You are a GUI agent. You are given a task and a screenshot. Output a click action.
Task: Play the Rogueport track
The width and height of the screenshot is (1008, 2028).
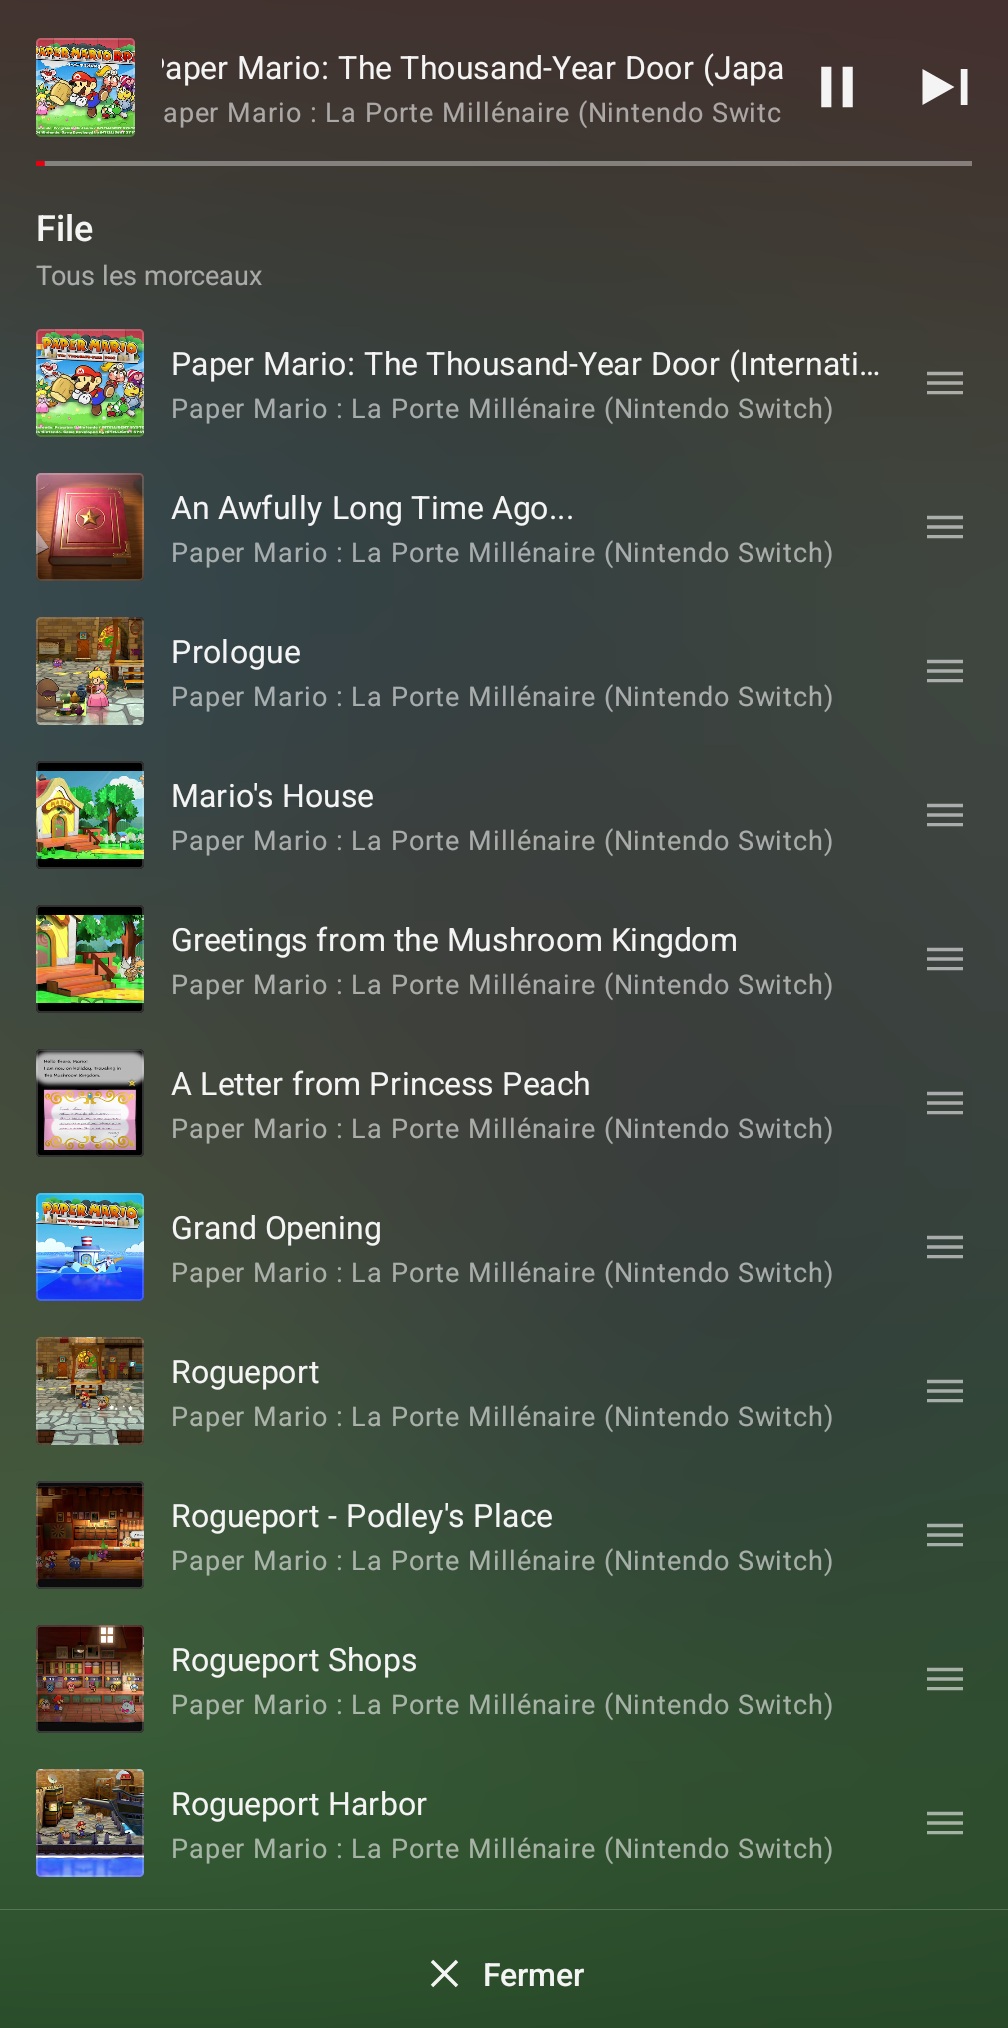(x=245, y=1373)
